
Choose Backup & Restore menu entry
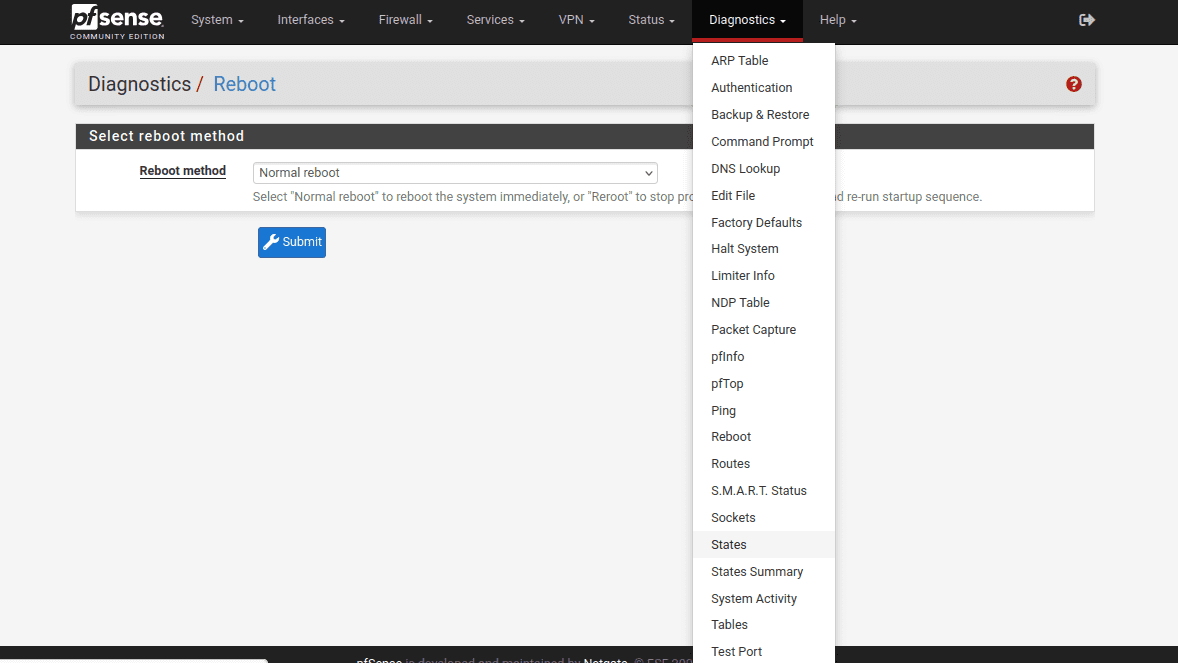pos(760,115)
